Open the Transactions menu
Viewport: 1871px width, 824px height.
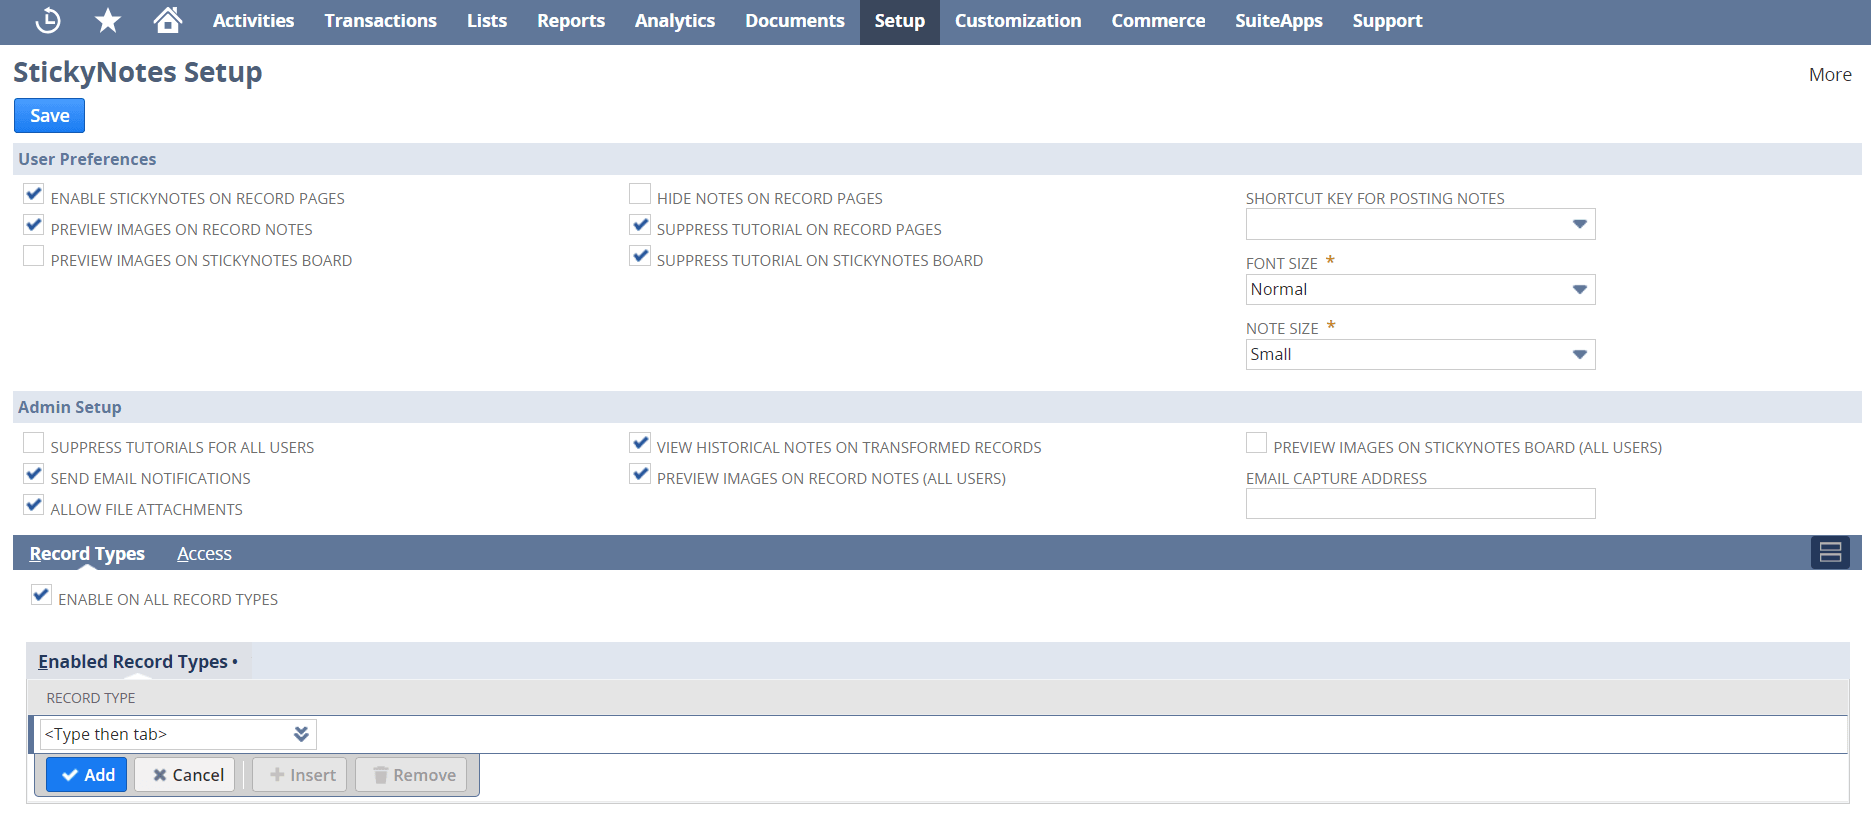point(380,21)
